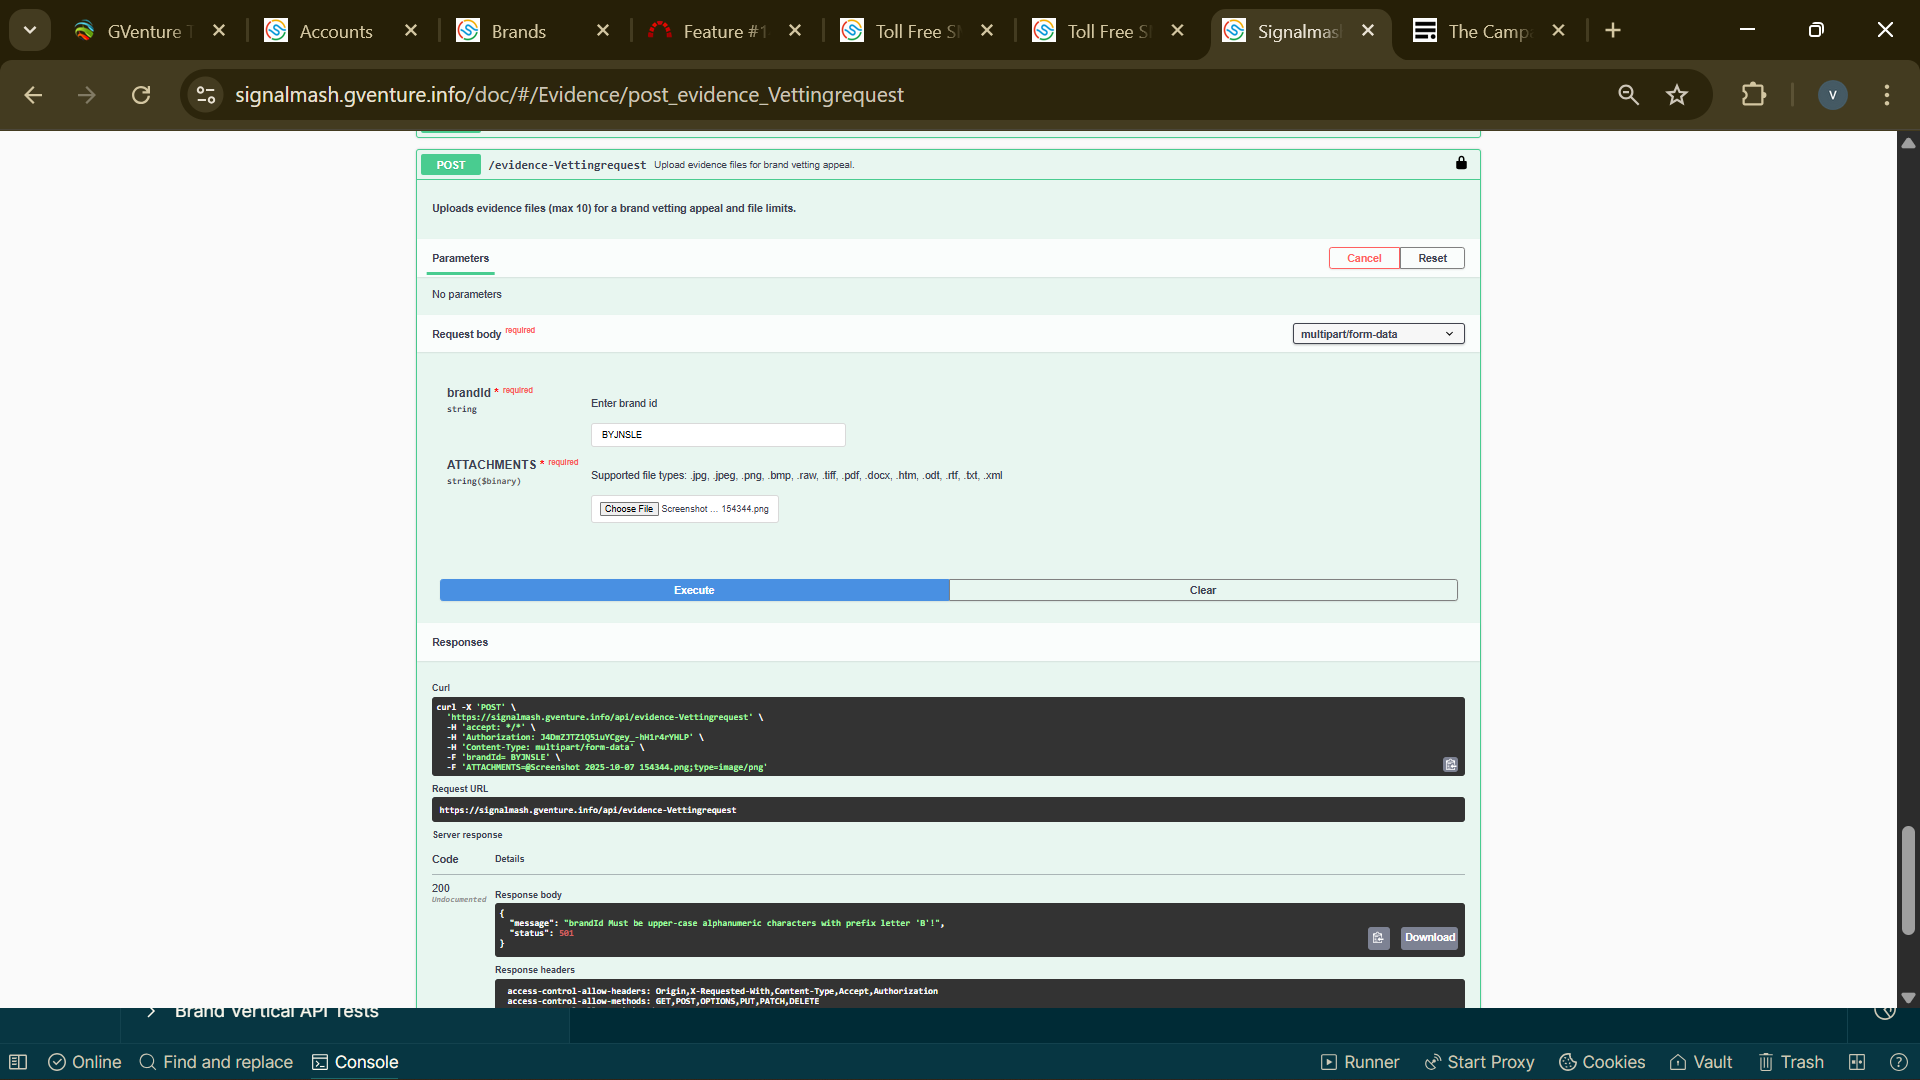
Task: Click the bookmark star icon
Action: point(1677,95)
